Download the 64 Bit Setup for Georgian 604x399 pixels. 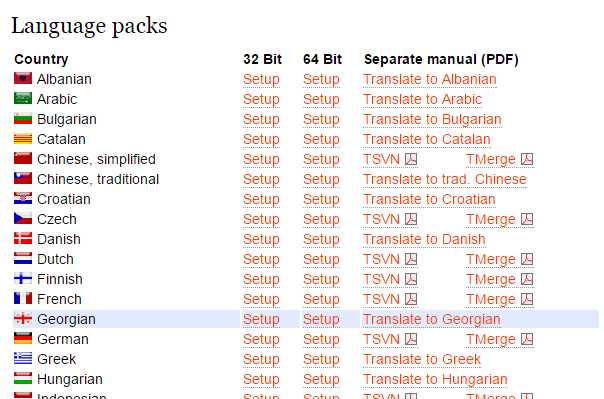coord(321,320)
